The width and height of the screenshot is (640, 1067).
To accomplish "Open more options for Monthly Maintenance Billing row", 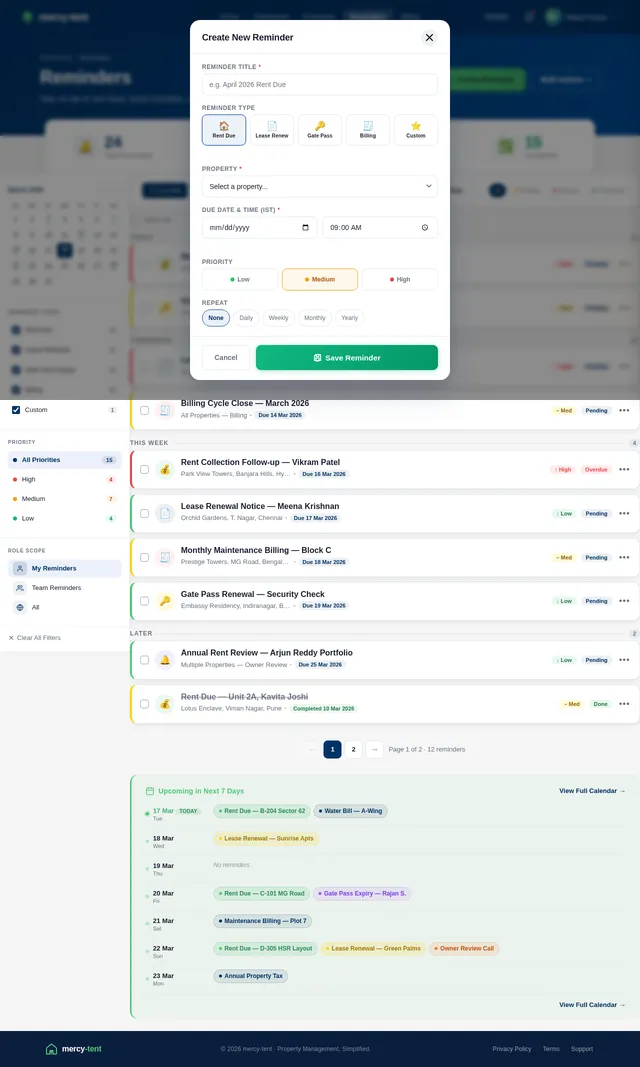I will 624,557.
